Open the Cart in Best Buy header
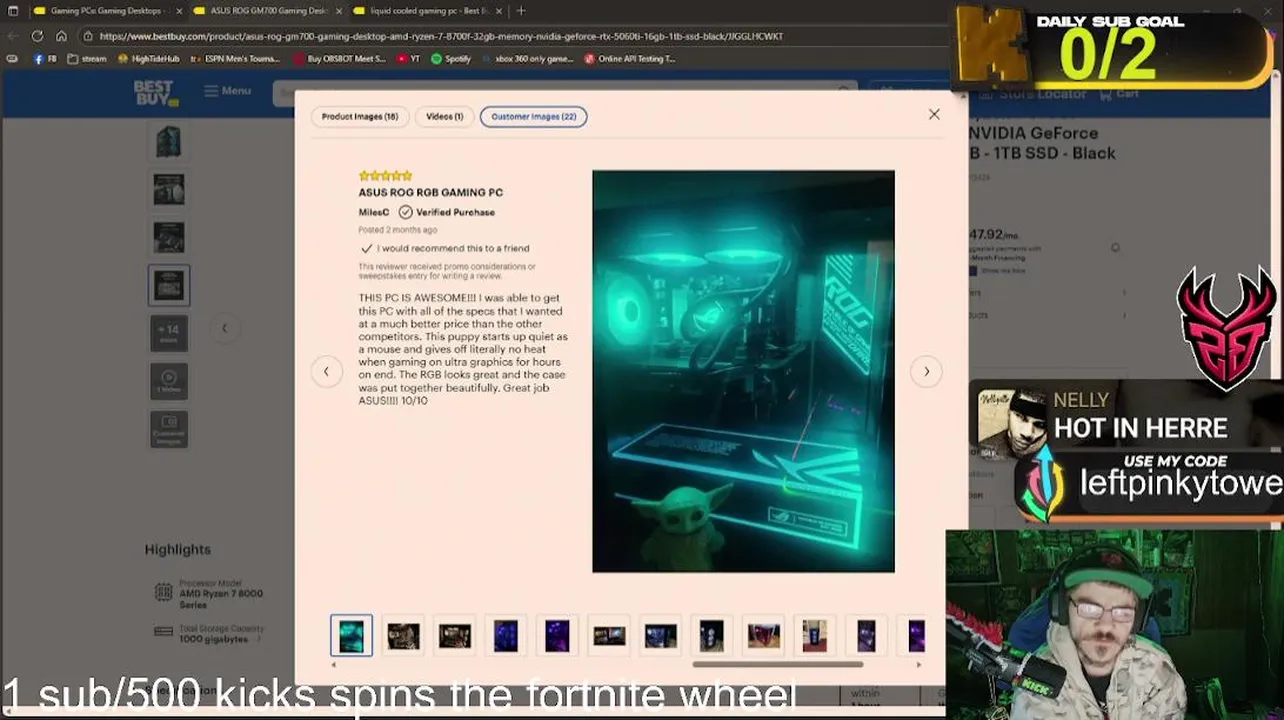The width and height of the screenshot is (1284, 720). (x=1121, y=94)
